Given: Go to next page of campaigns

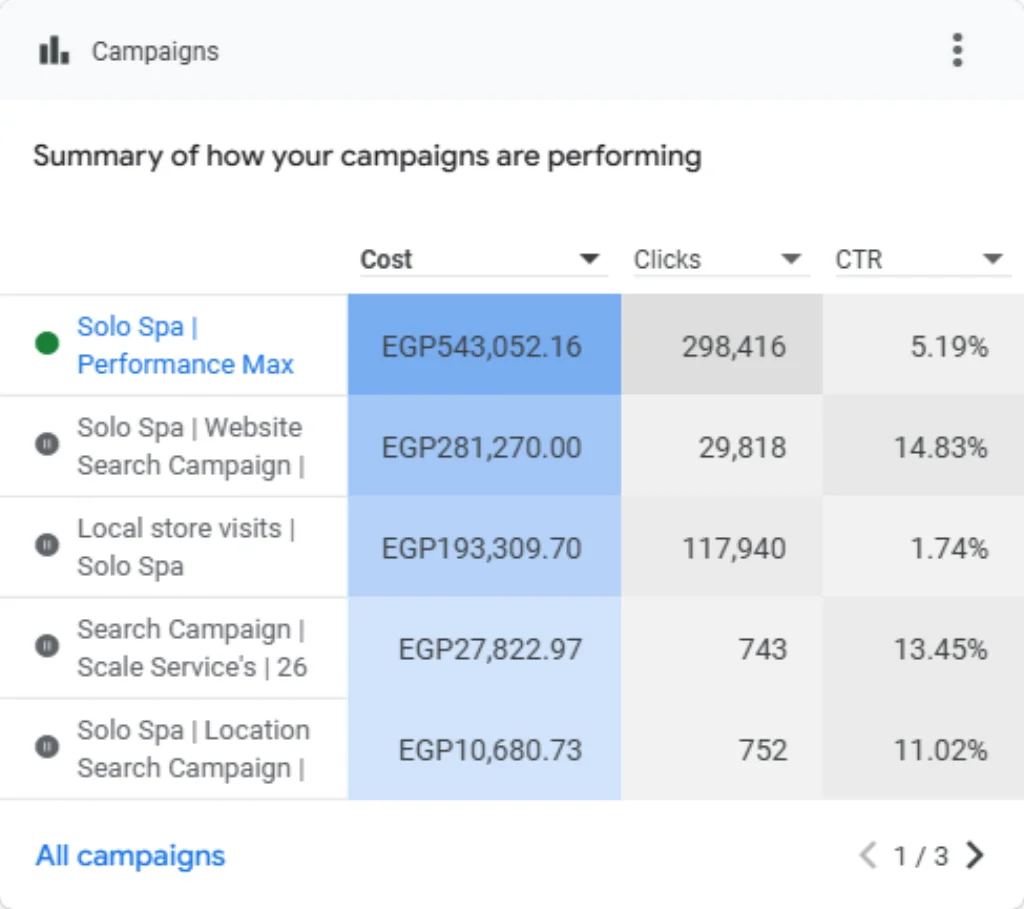Looking at the screenshot, I should tap(976, 855).
